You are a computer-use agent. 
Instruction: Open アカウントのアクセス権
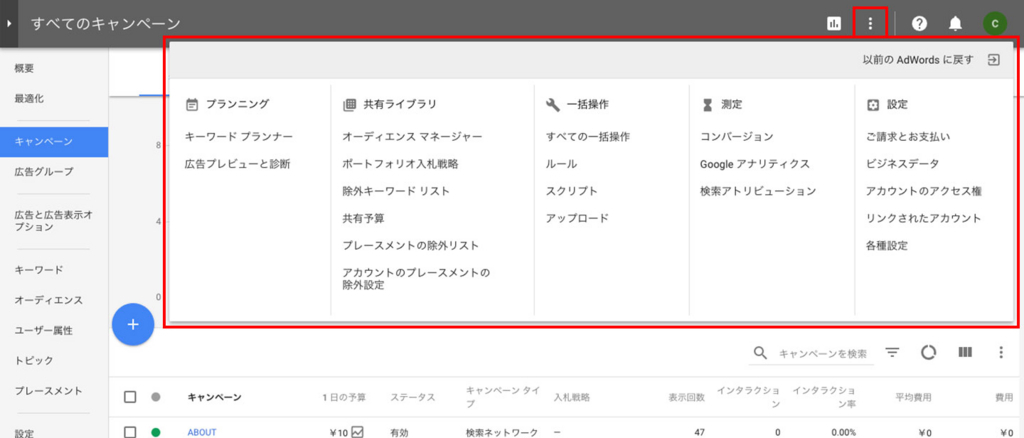pyautogui.click(x=924, y=191)
